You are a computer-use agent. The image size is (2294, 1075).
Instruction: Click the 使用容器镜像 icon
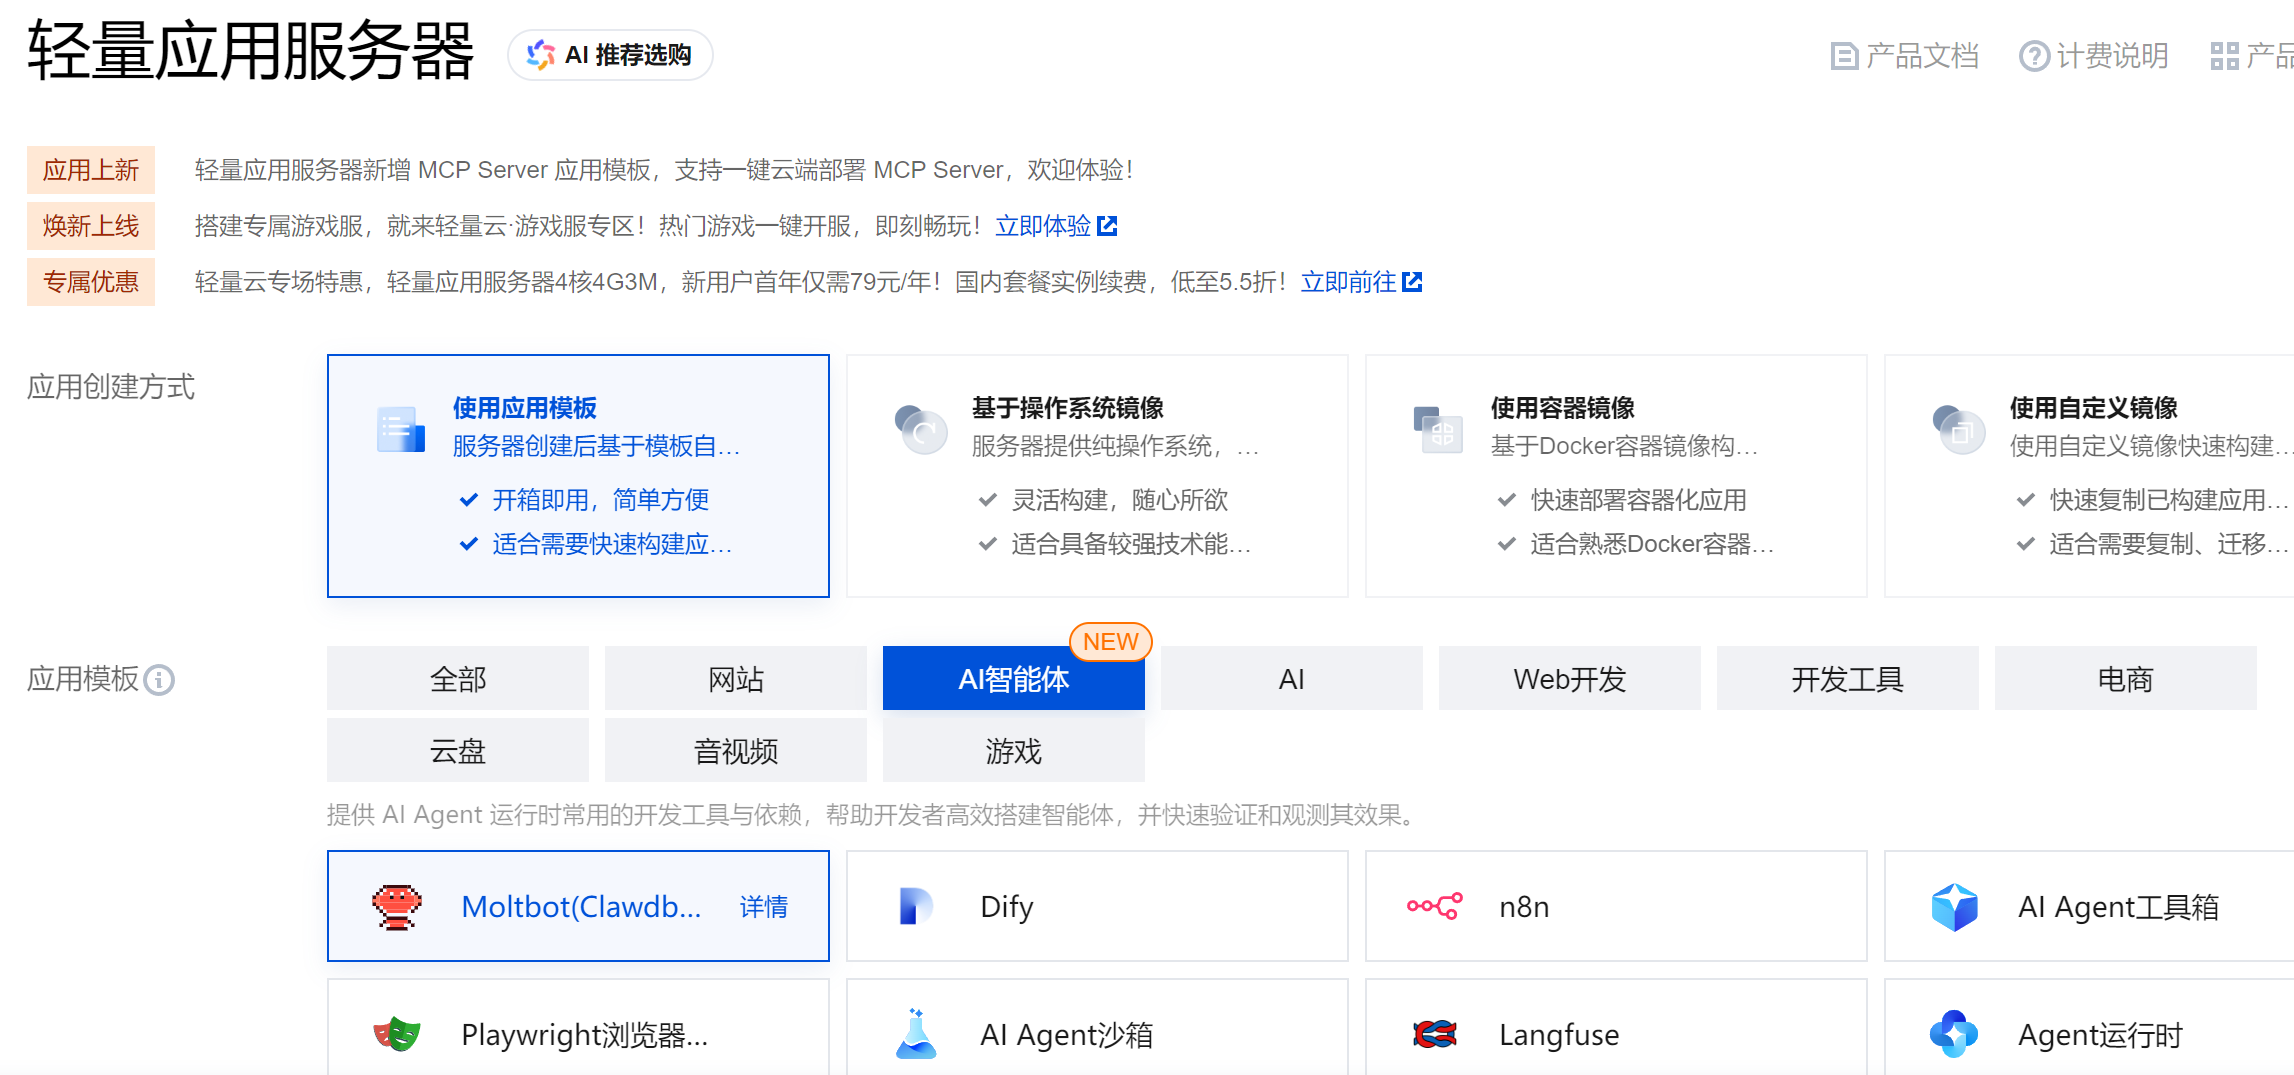(1438, 430)
